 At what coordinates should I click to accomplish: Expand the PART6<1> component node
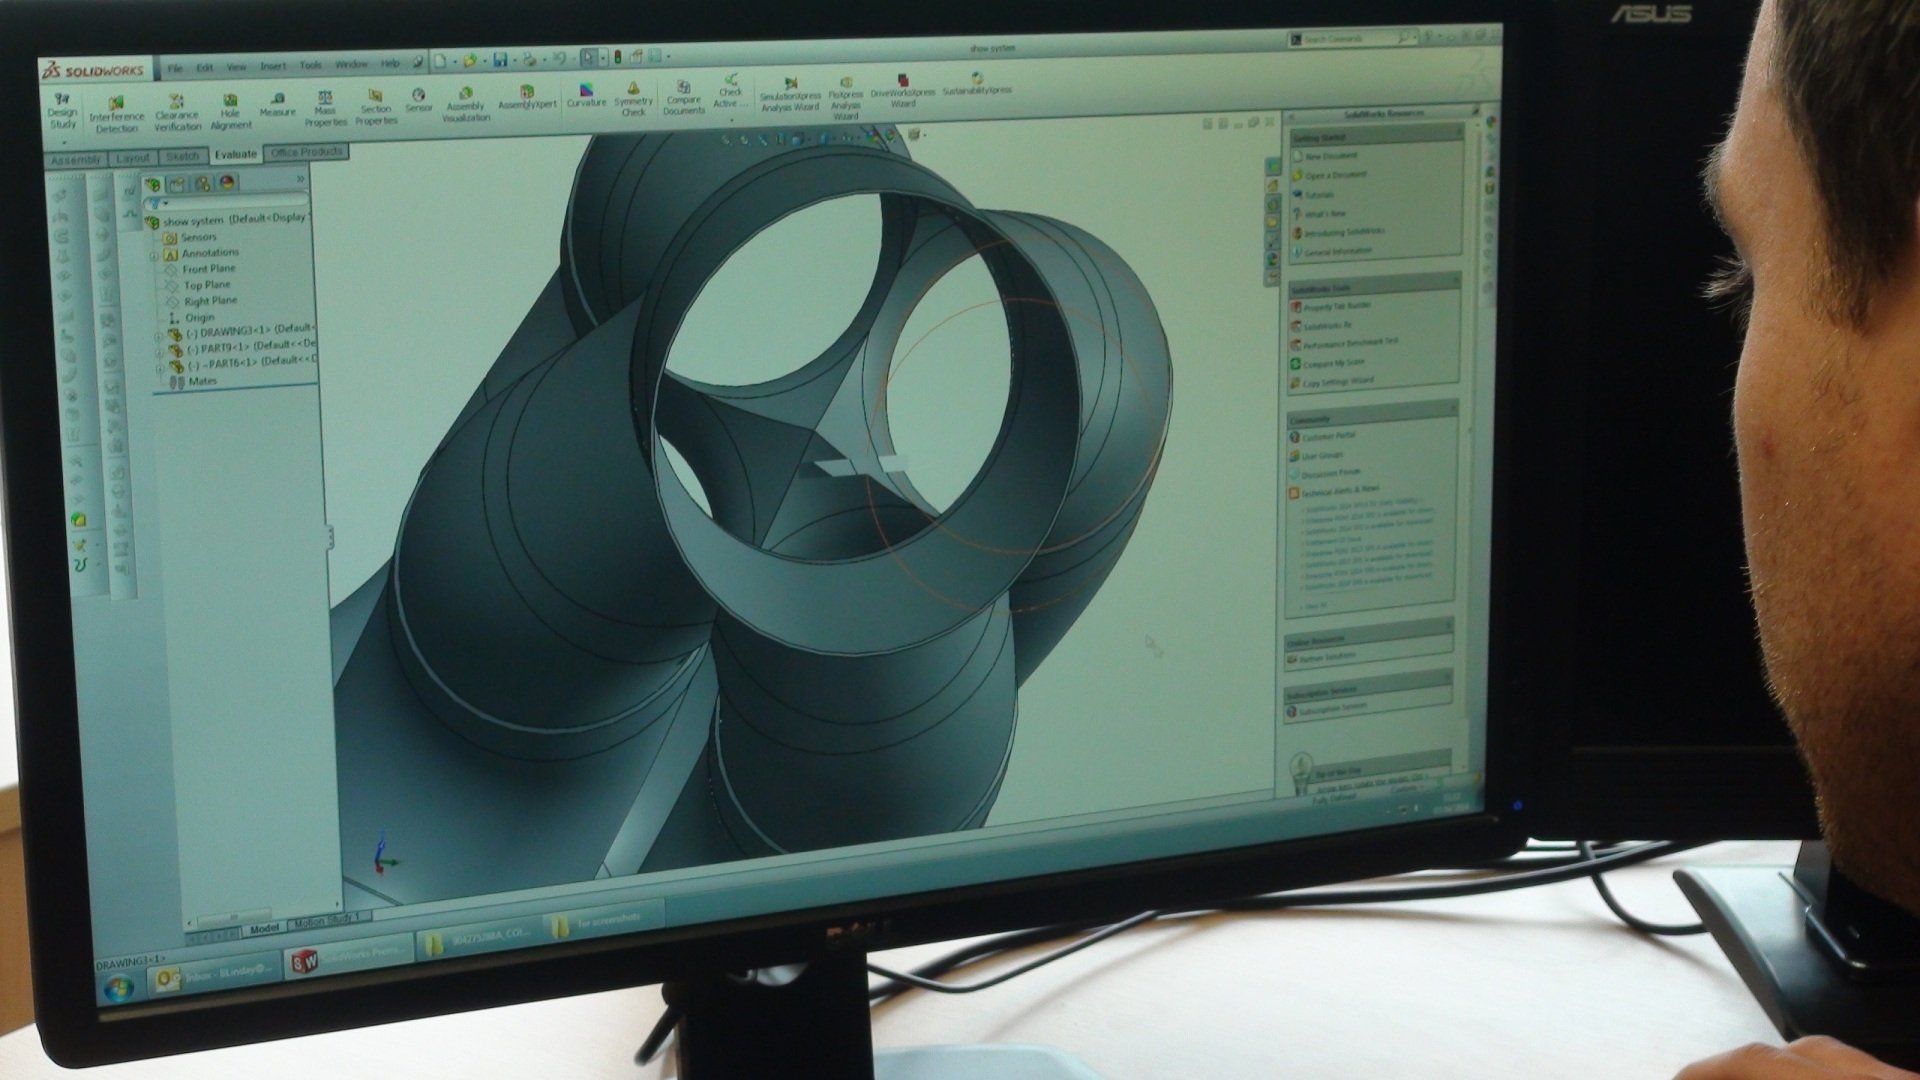click(x=158, y=368)
